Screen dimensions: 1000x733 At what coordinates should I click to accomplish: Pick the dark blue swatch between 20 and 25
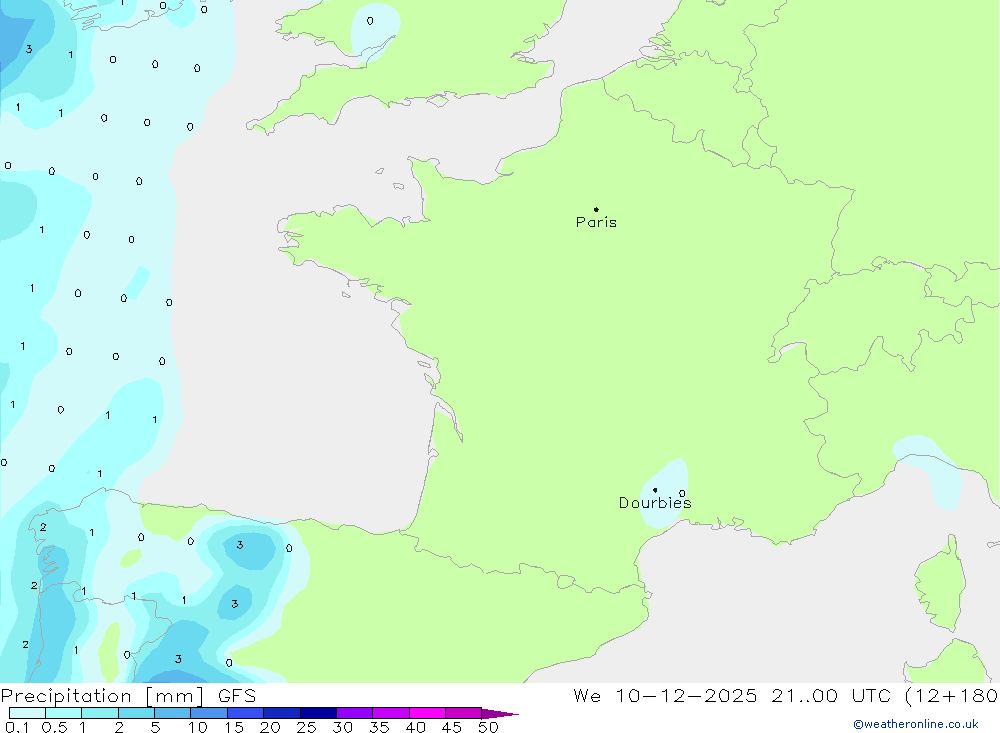pos(282,713)
